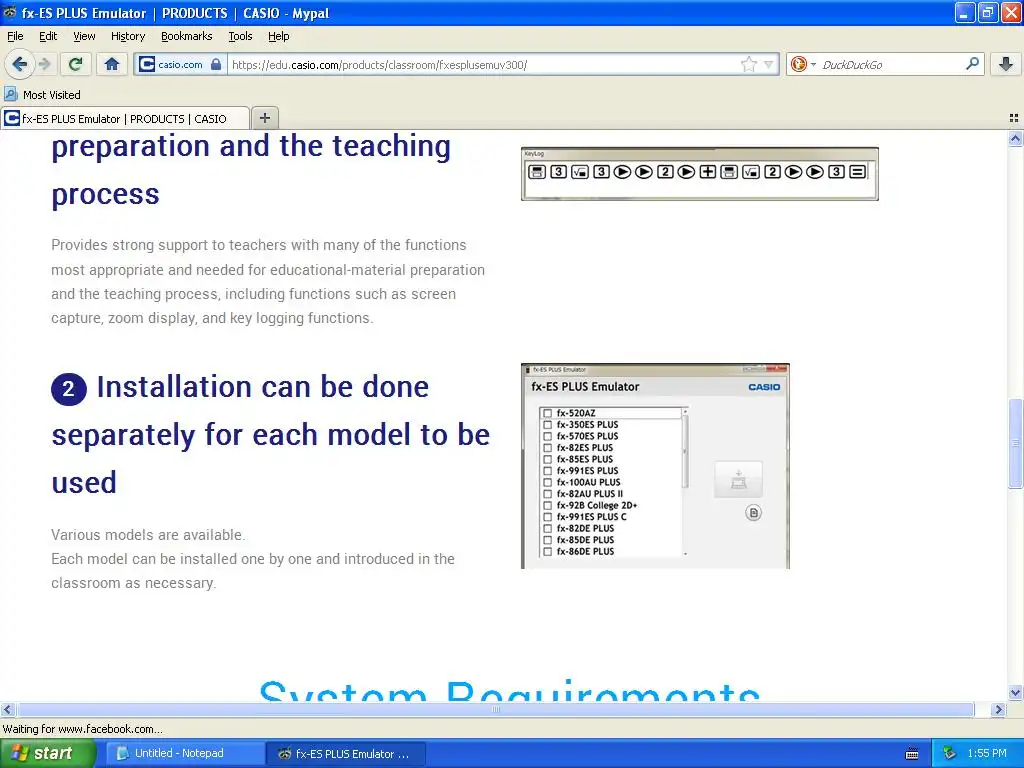
Task: Click the fx-991ES PLUS C list entry
Action: pyautogui.click(x=591, y=517)
